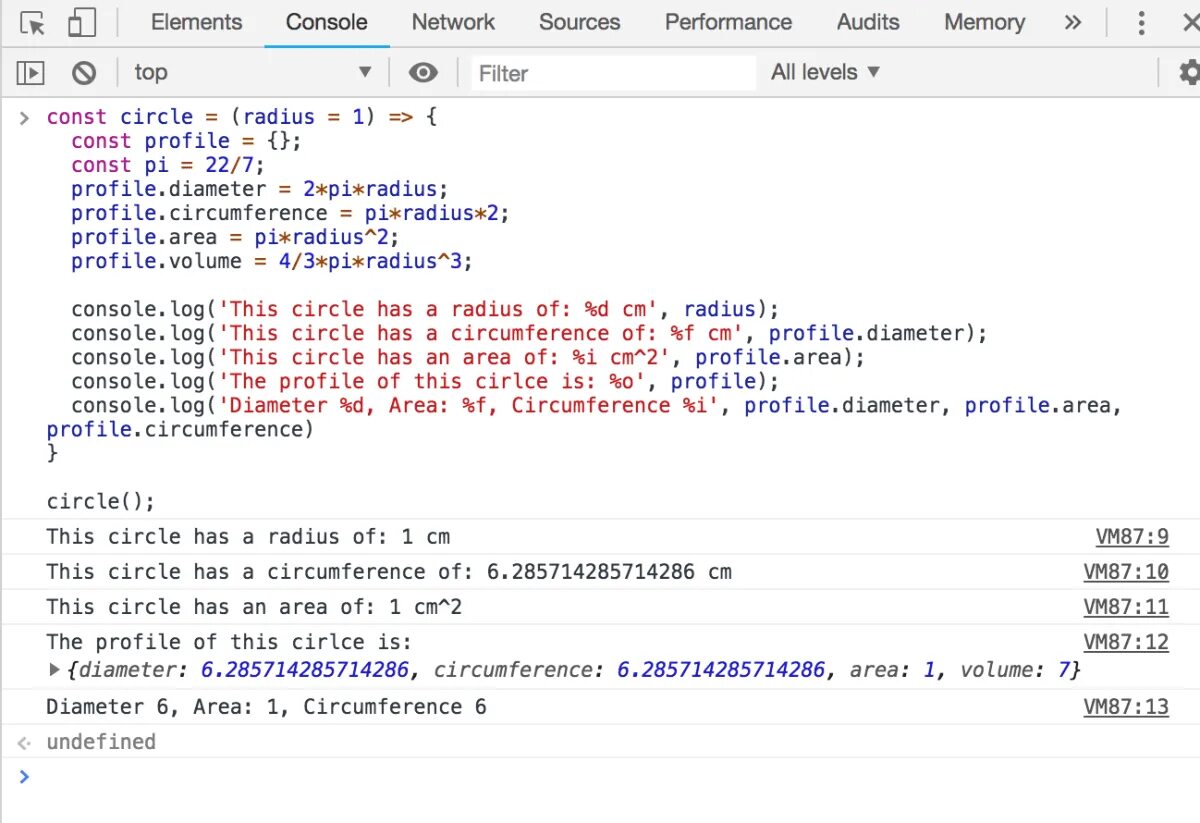Show more tabs with the double chevron
The height and width of the screenshot is (823, 1200).
coord(1073,23)
